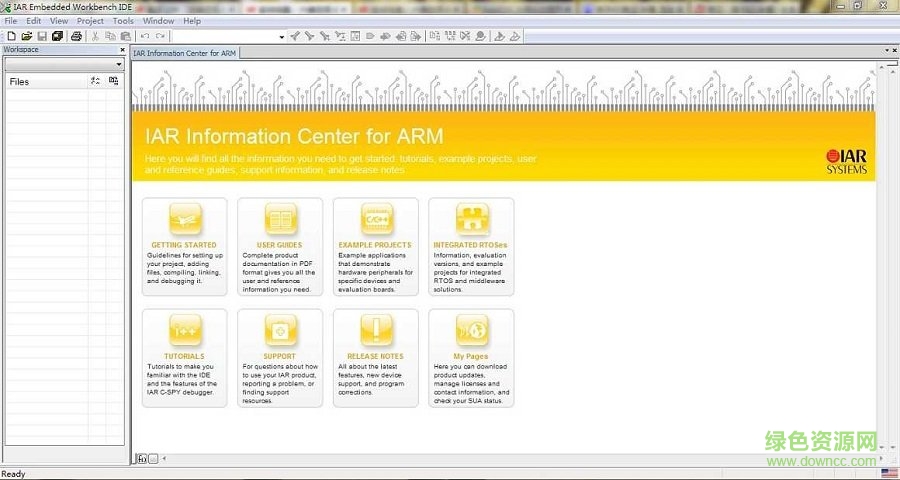Click the Find Next toolbar icon
The image size is (900, 480).
[x=309, y=36]
